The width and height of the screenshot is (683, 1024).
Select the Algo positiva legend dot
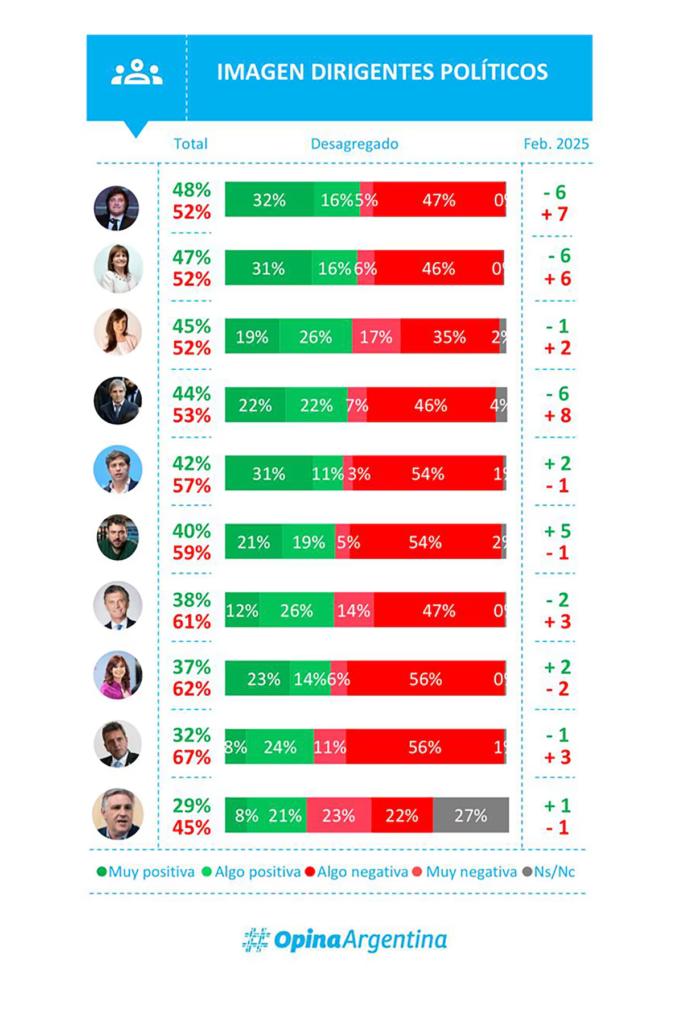(207, 872)
